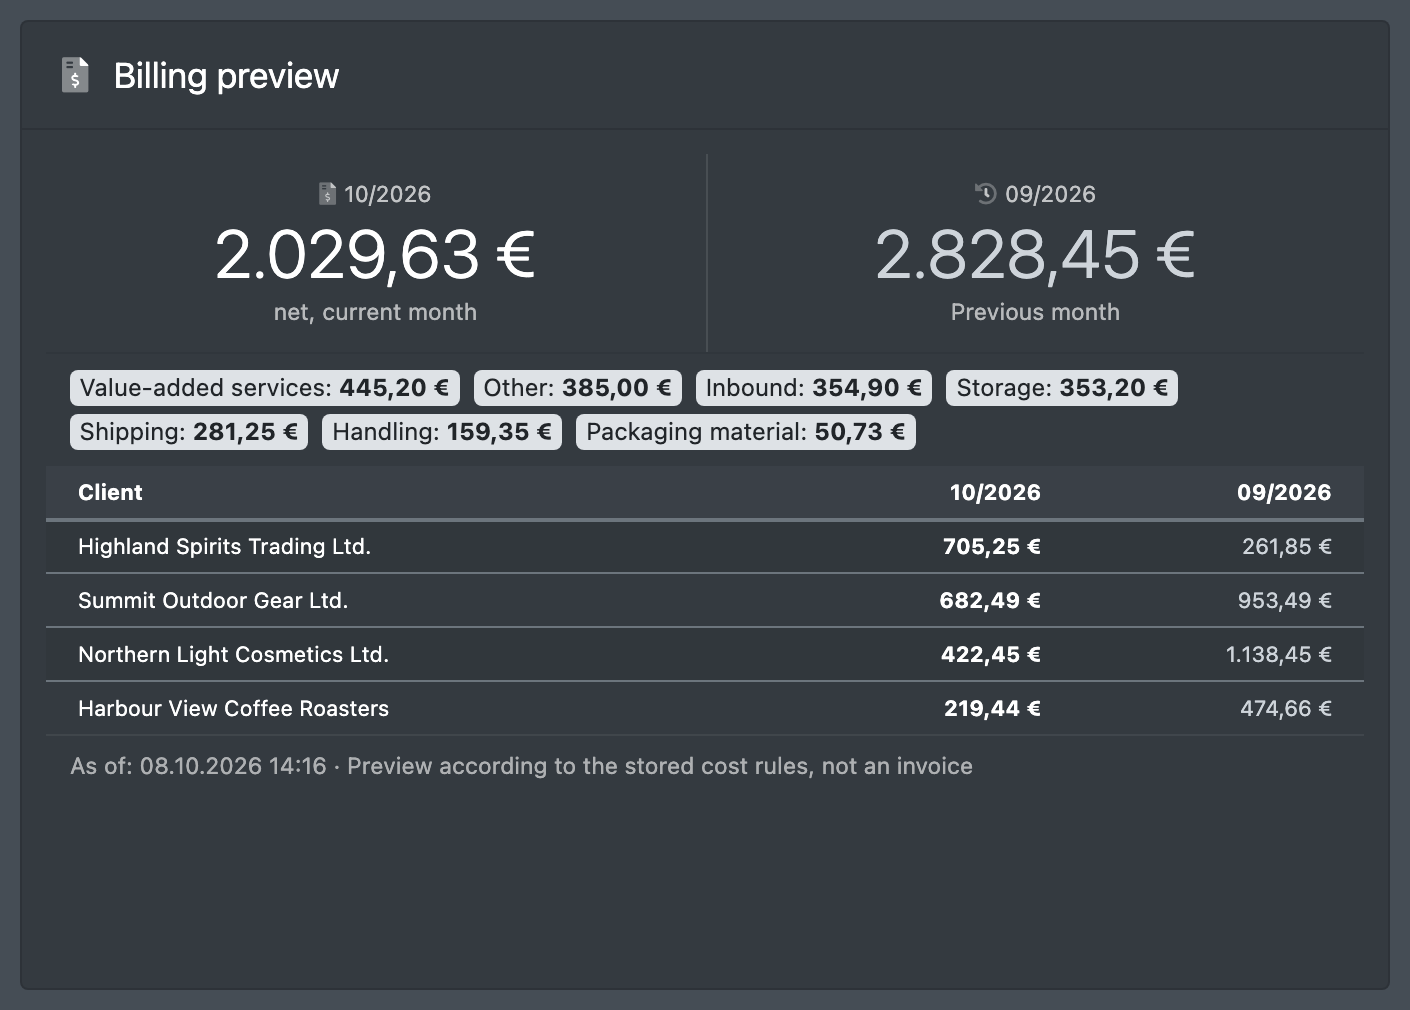Select the Summit Outdoor Gear Ltd. row

point(705,601)
